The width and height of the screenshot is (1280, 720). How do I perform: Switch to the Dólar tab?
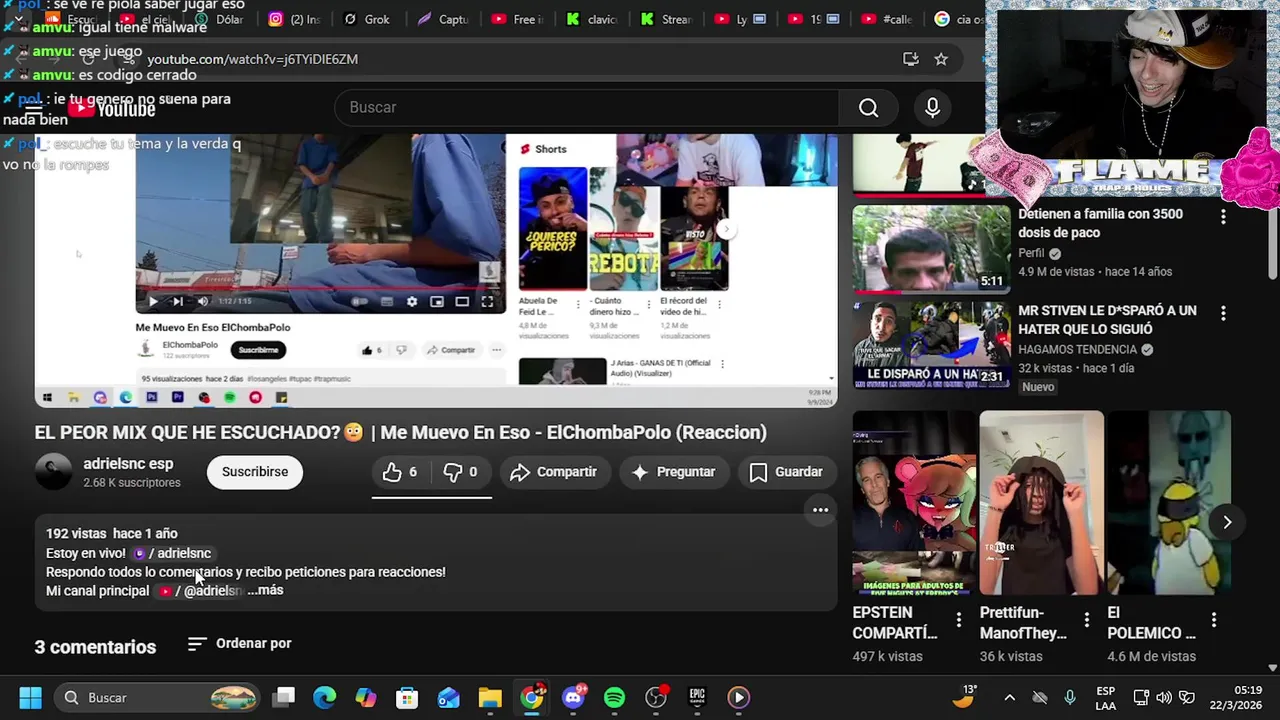pos(218,19)
